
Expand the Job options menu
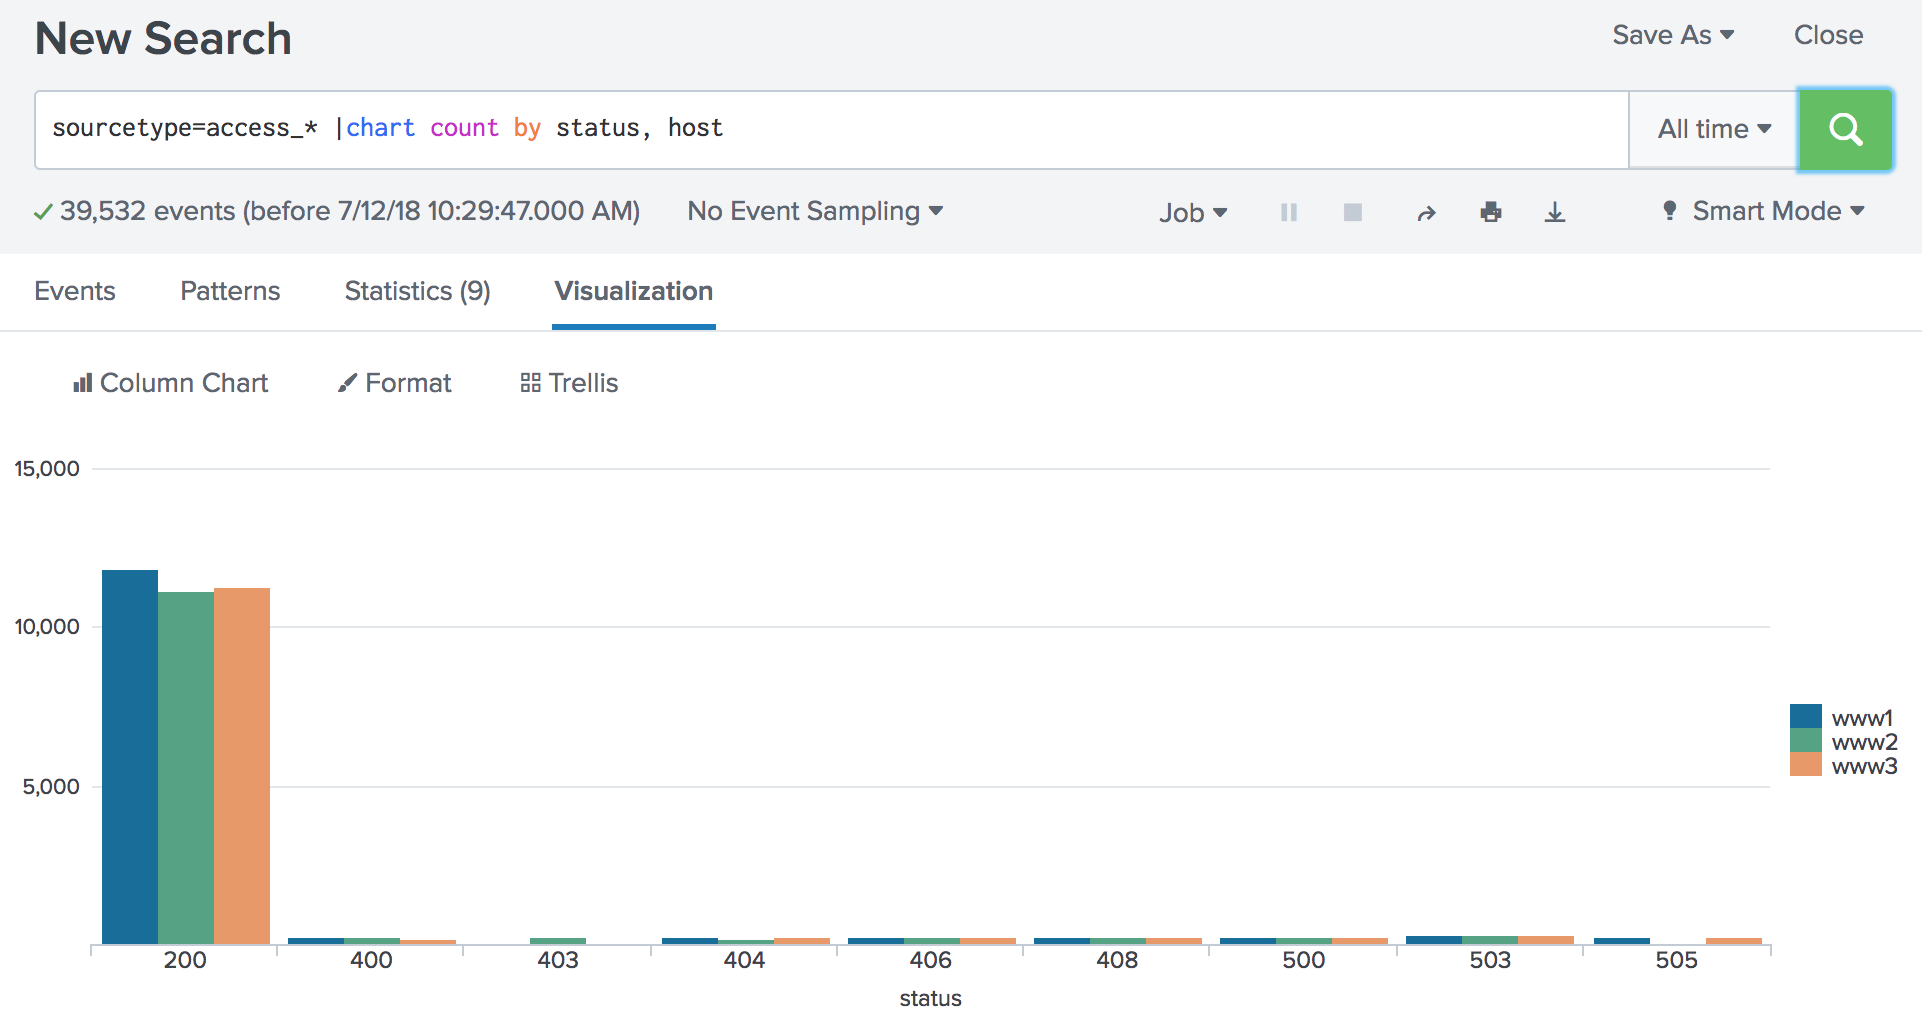(1193, 211)
